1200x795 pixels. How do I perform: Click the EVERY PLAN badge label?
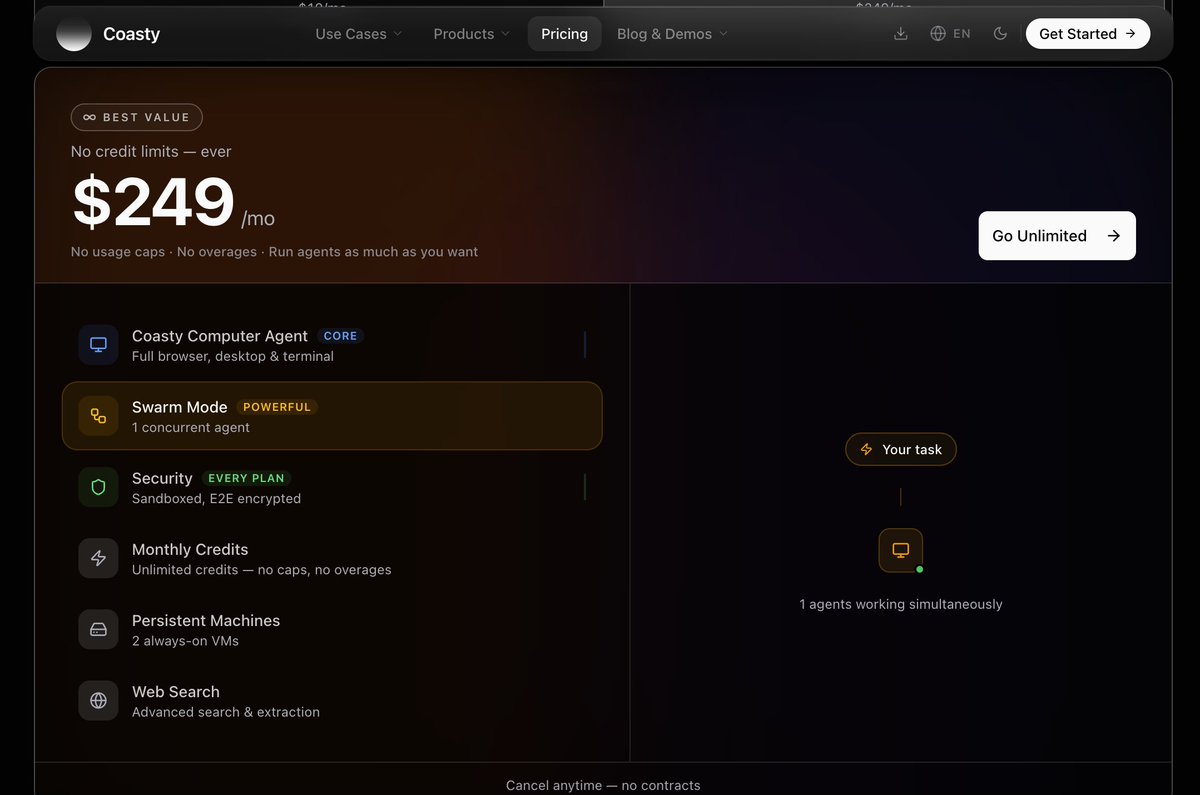pyautogui.click(x=246, y=478)
